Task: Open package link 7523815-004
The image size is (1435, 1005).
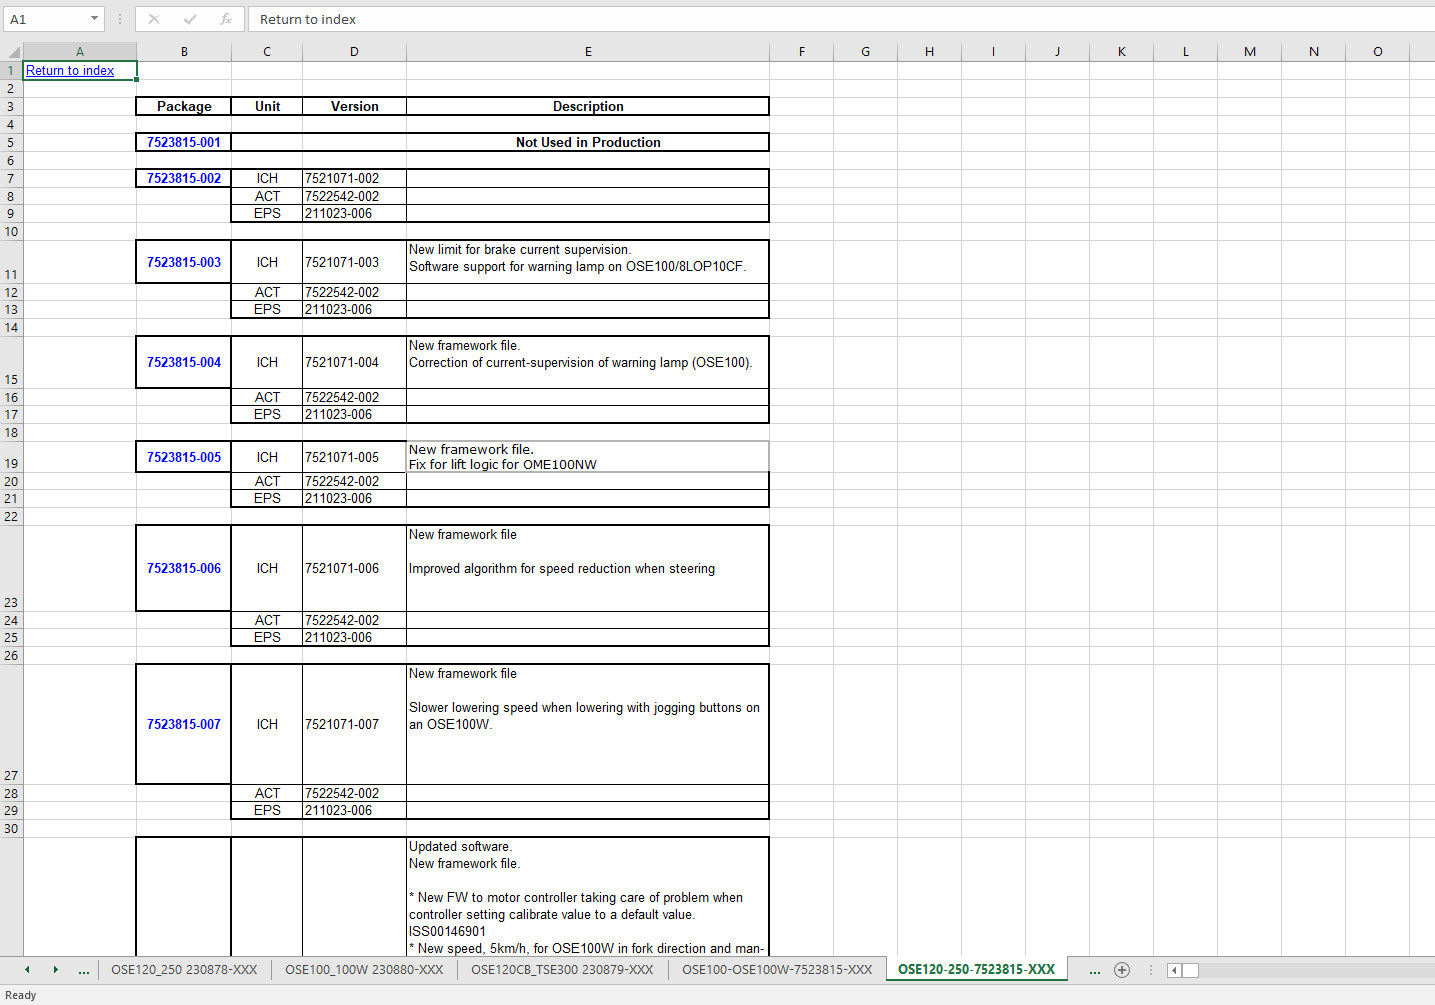Action: click(x=184, y=362)
